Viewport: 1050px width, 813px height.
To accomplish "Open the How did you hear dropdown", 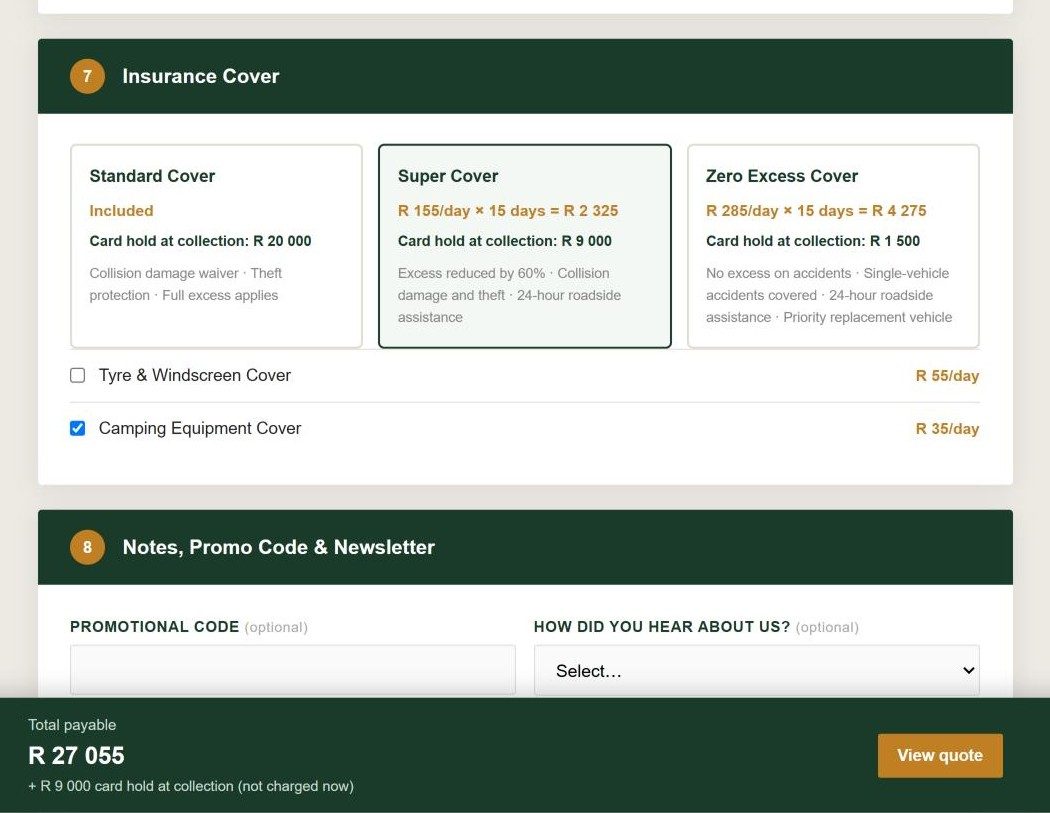I will point(757,670).
